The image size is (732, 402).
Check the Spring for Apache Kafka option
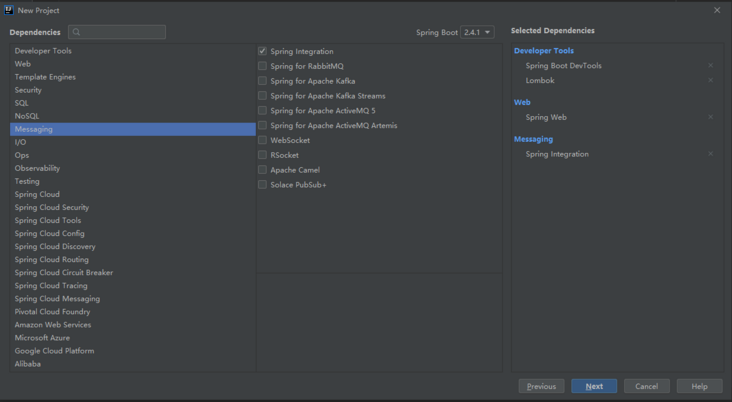(262, 81)
